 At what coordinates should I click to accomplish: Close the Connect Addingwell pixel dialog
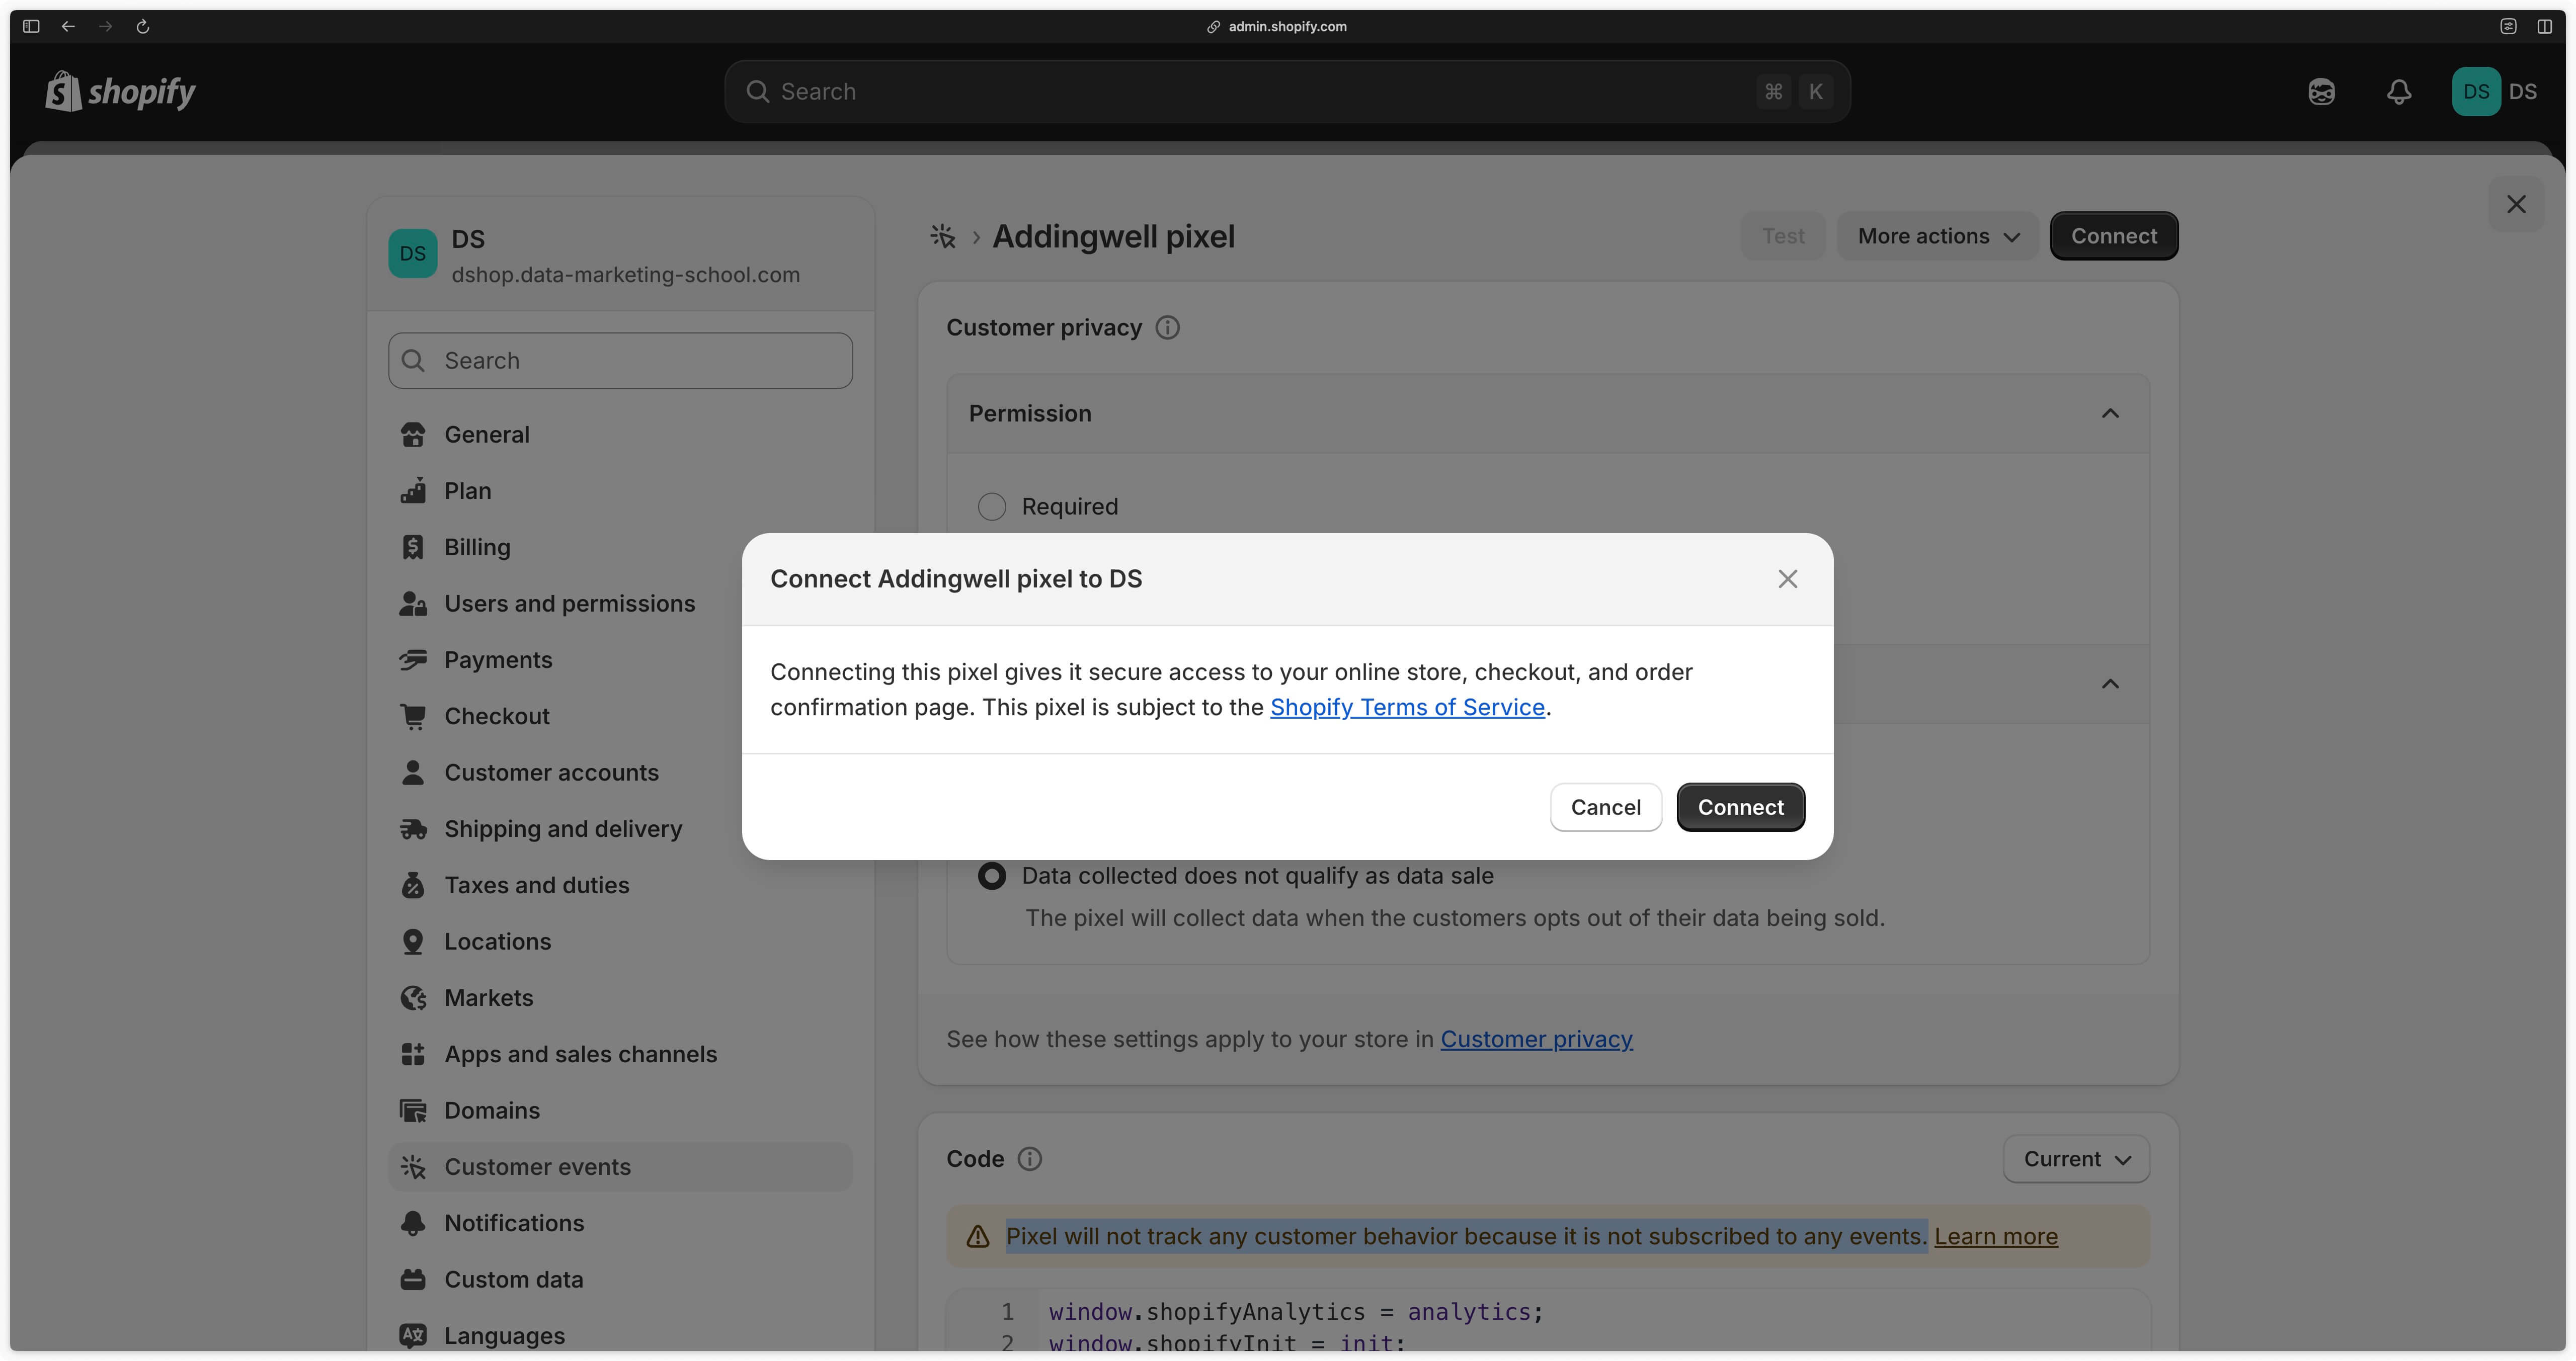1788,579
